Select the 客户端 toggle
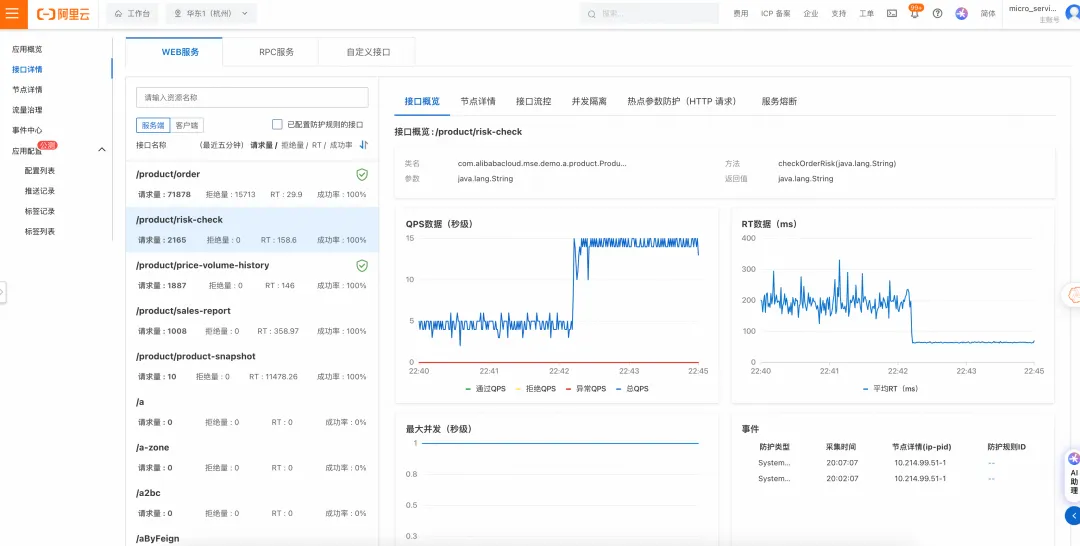 coord(187,125)
